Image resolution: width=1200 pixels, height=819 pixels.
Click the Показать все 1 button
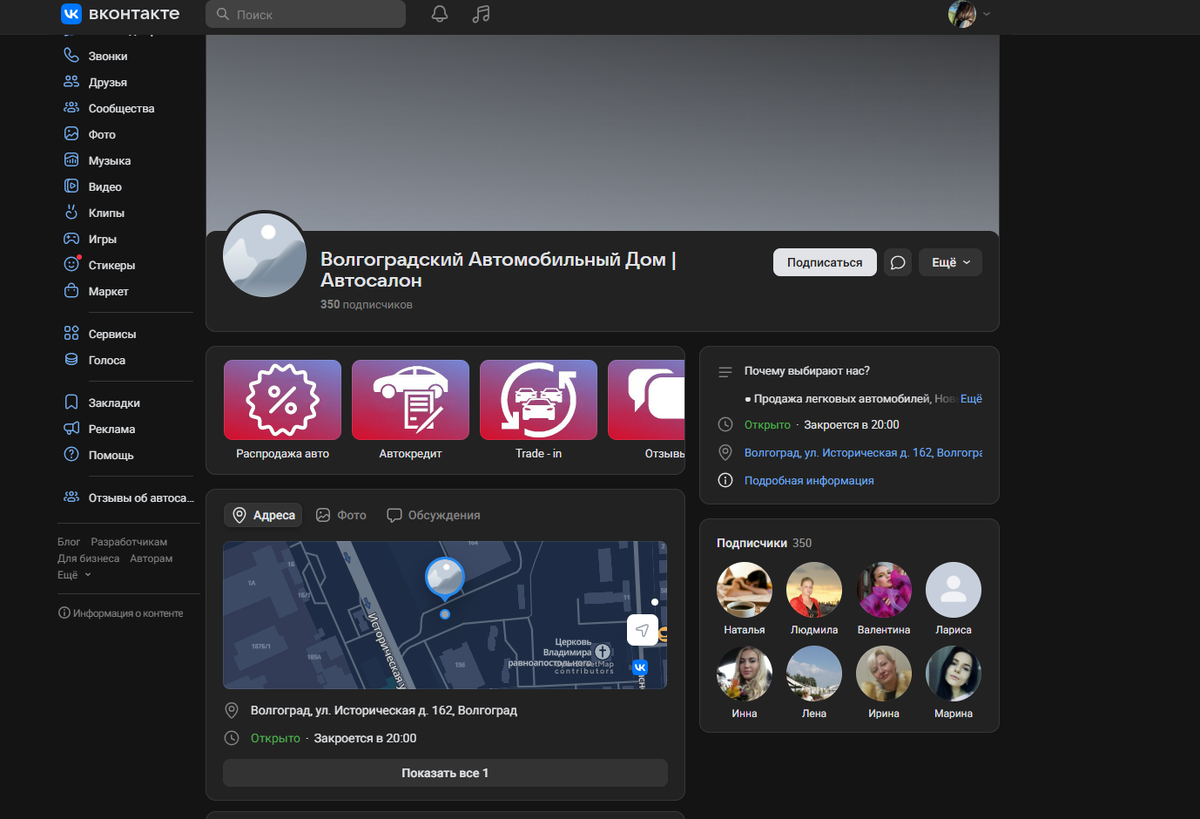pyautogui.click(x=445, y=773)
